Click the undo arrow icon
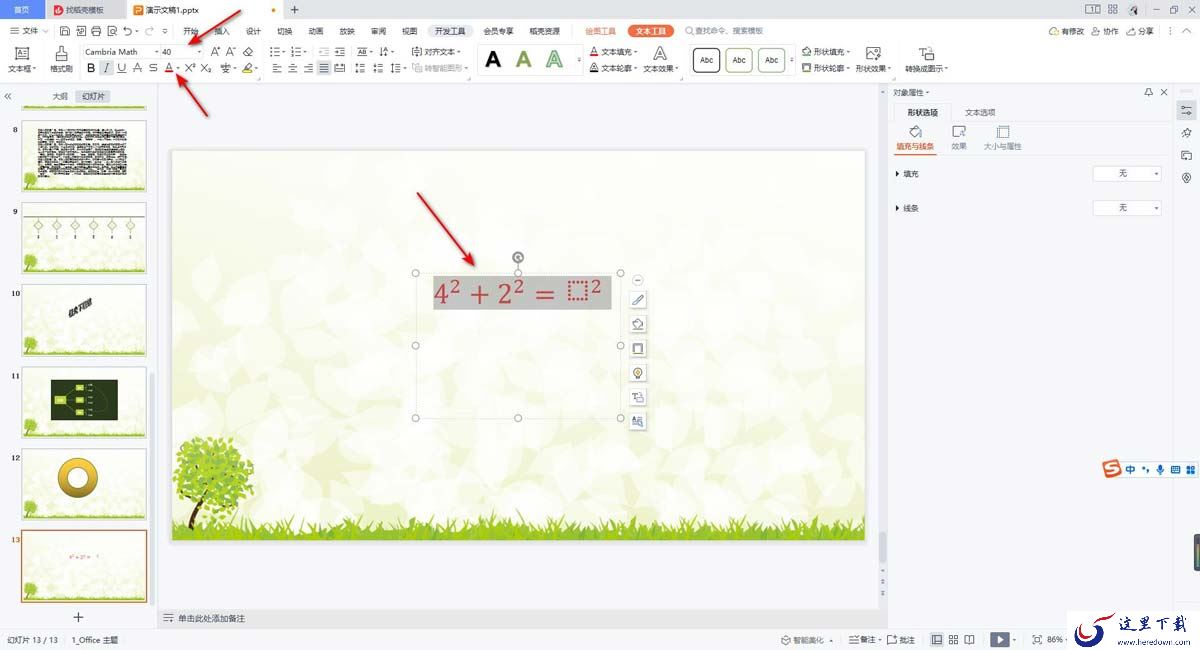 [129, 31]
